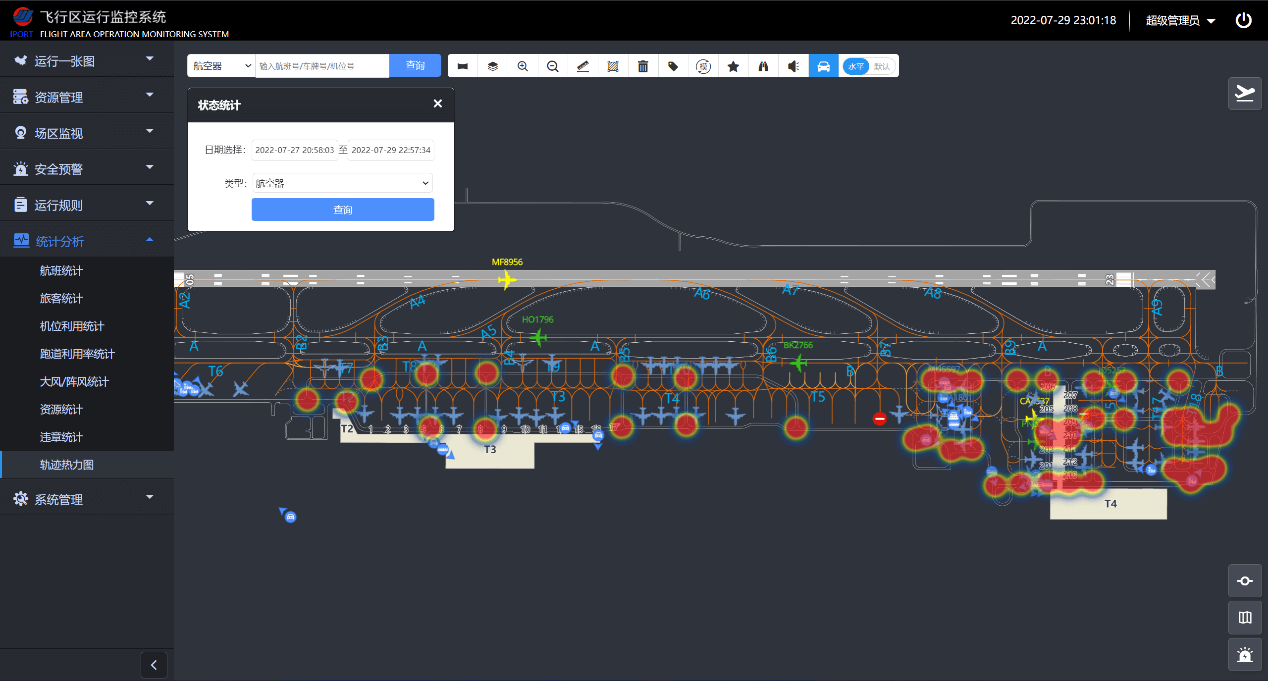This screenshot has width=1268, height=681.
Task: Zoom in on the map
Action: 523,66
